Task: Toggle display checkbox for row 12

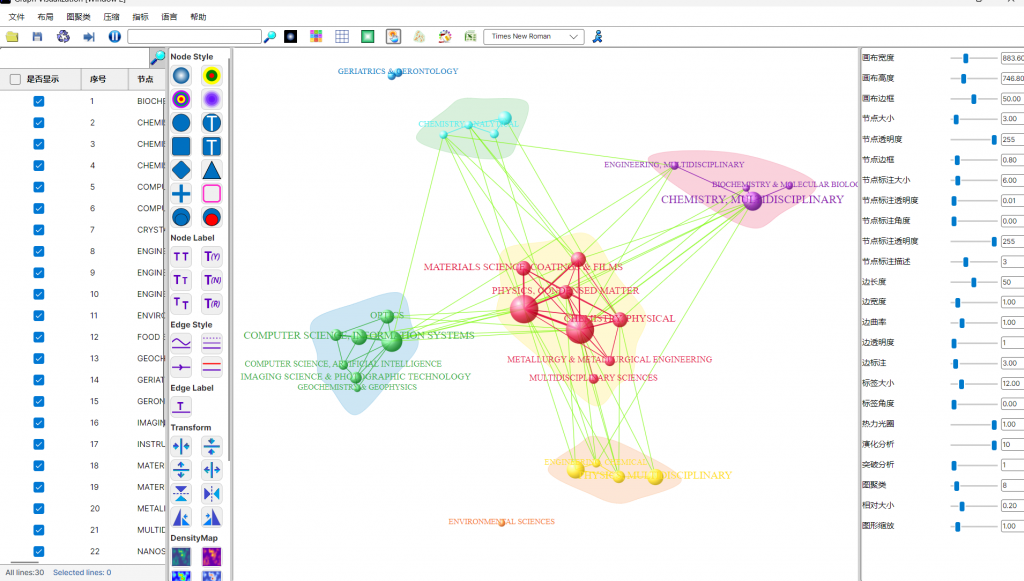Action: click(39, 337)
